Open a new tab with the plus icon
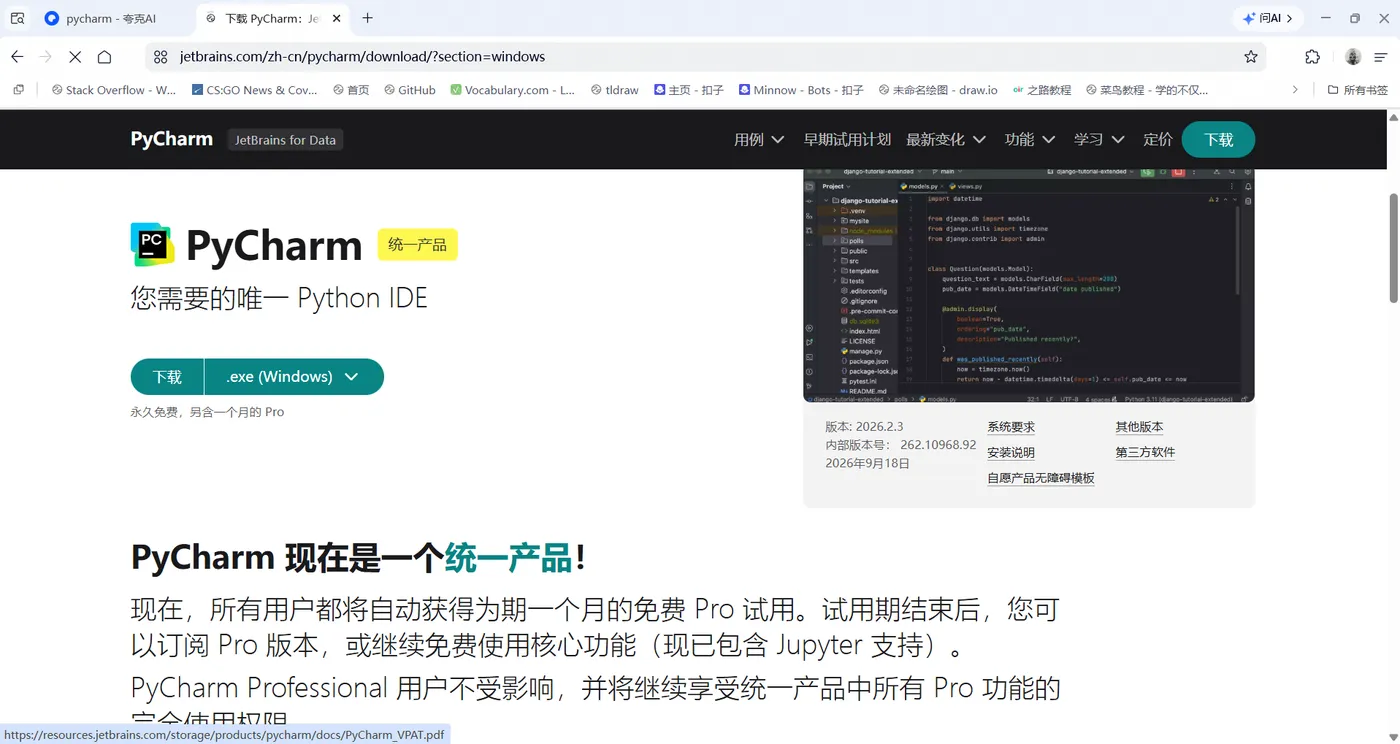1400x744 pixels. [368, 18]
